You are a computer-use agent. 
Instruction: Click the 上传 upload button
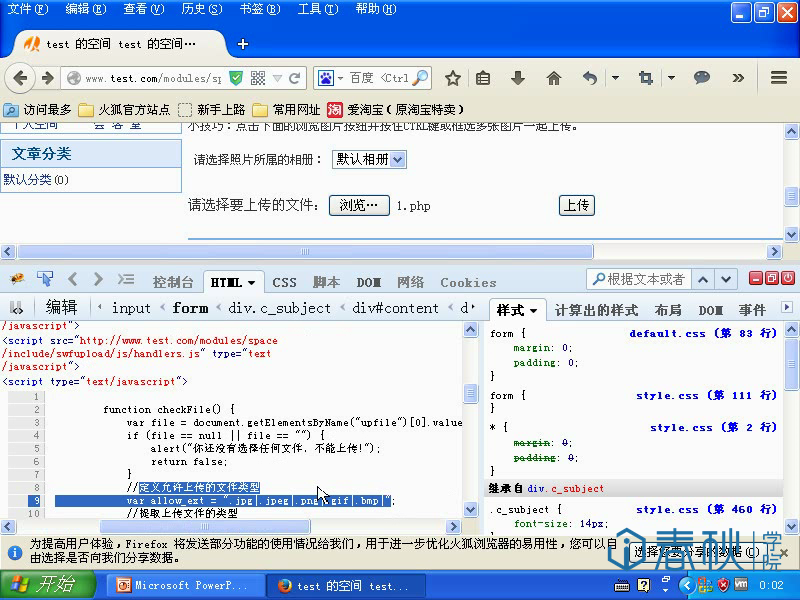(x=576, y=206)
